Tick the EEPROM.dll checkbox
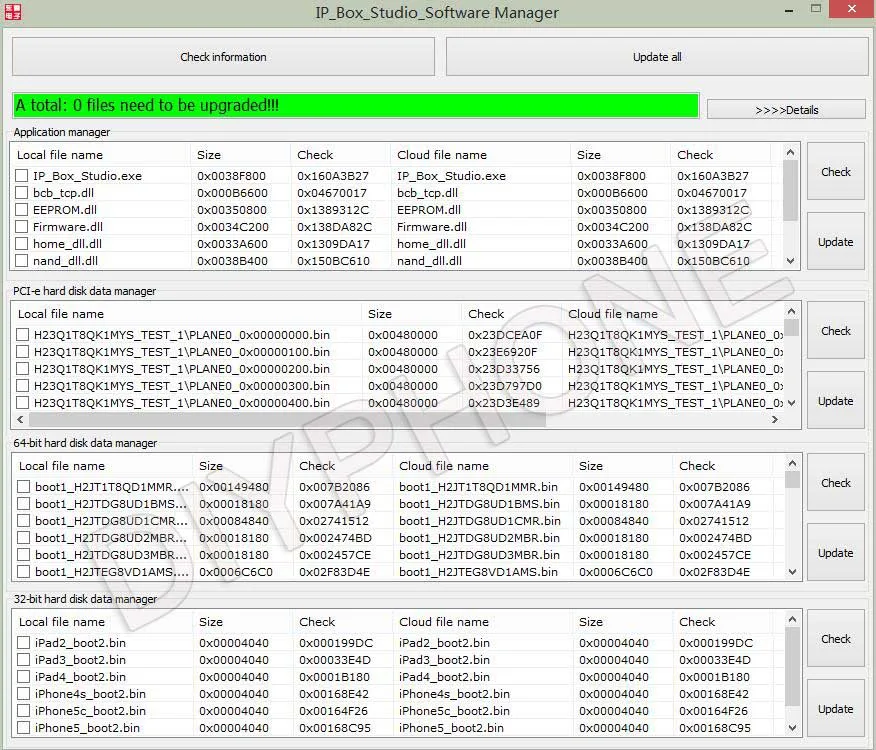This screenshot has width=876, height=750. point(22,210)
